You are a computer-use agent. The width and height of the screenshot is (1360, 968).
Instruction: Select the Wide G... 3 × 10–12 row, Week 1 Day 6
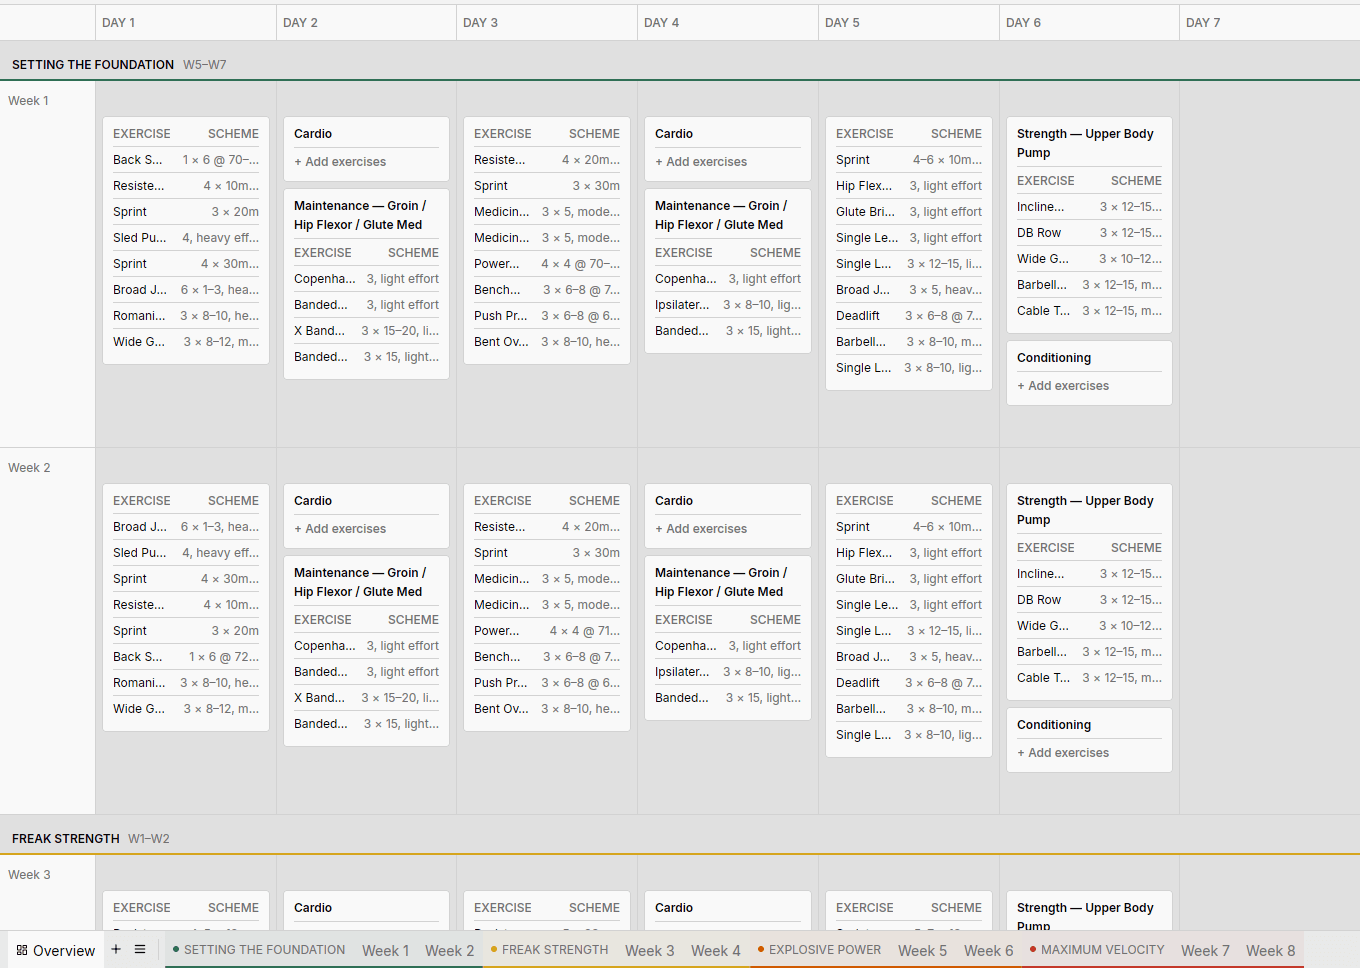(1089, 259)
